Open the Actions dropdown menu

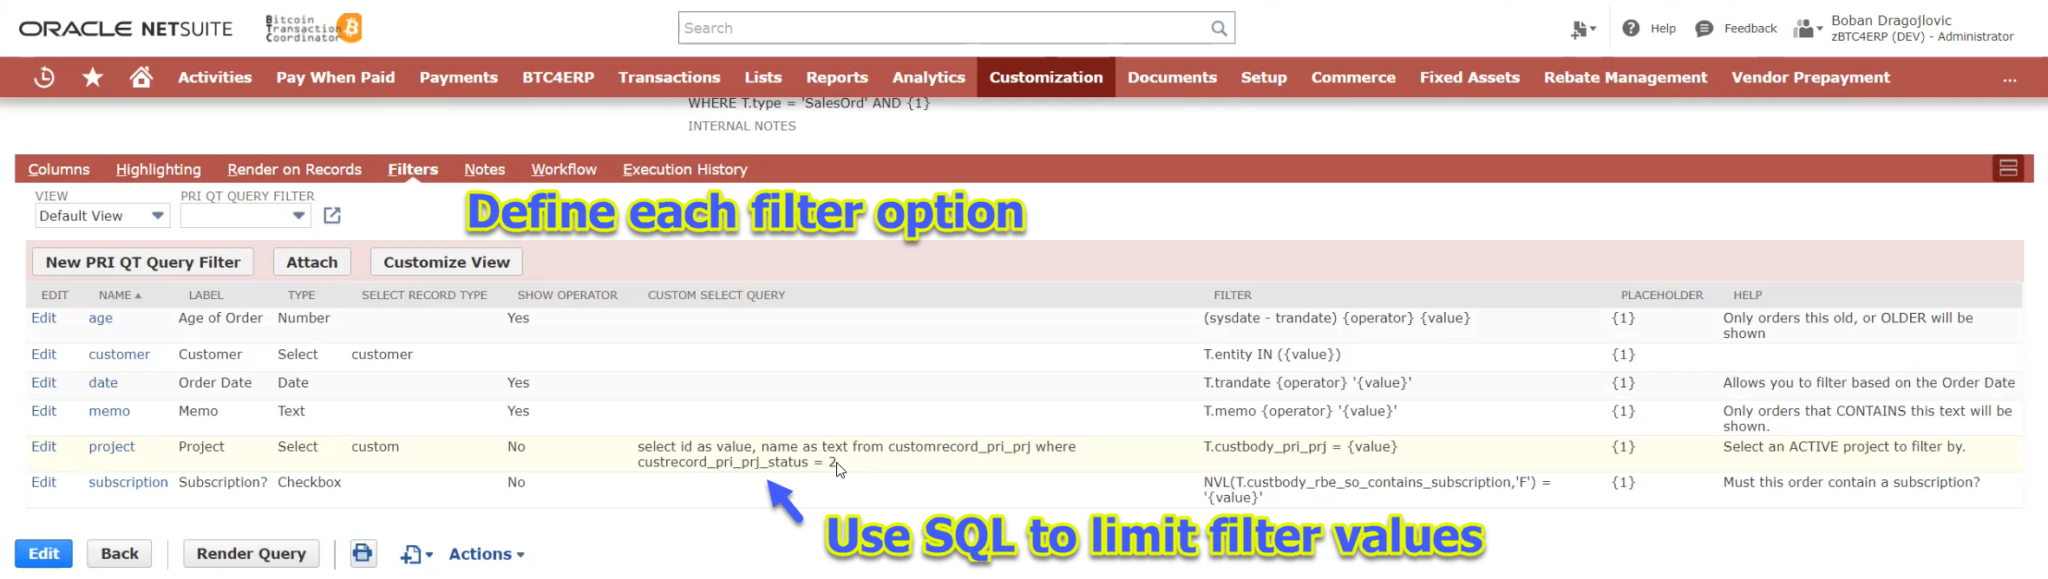[486, 554]
